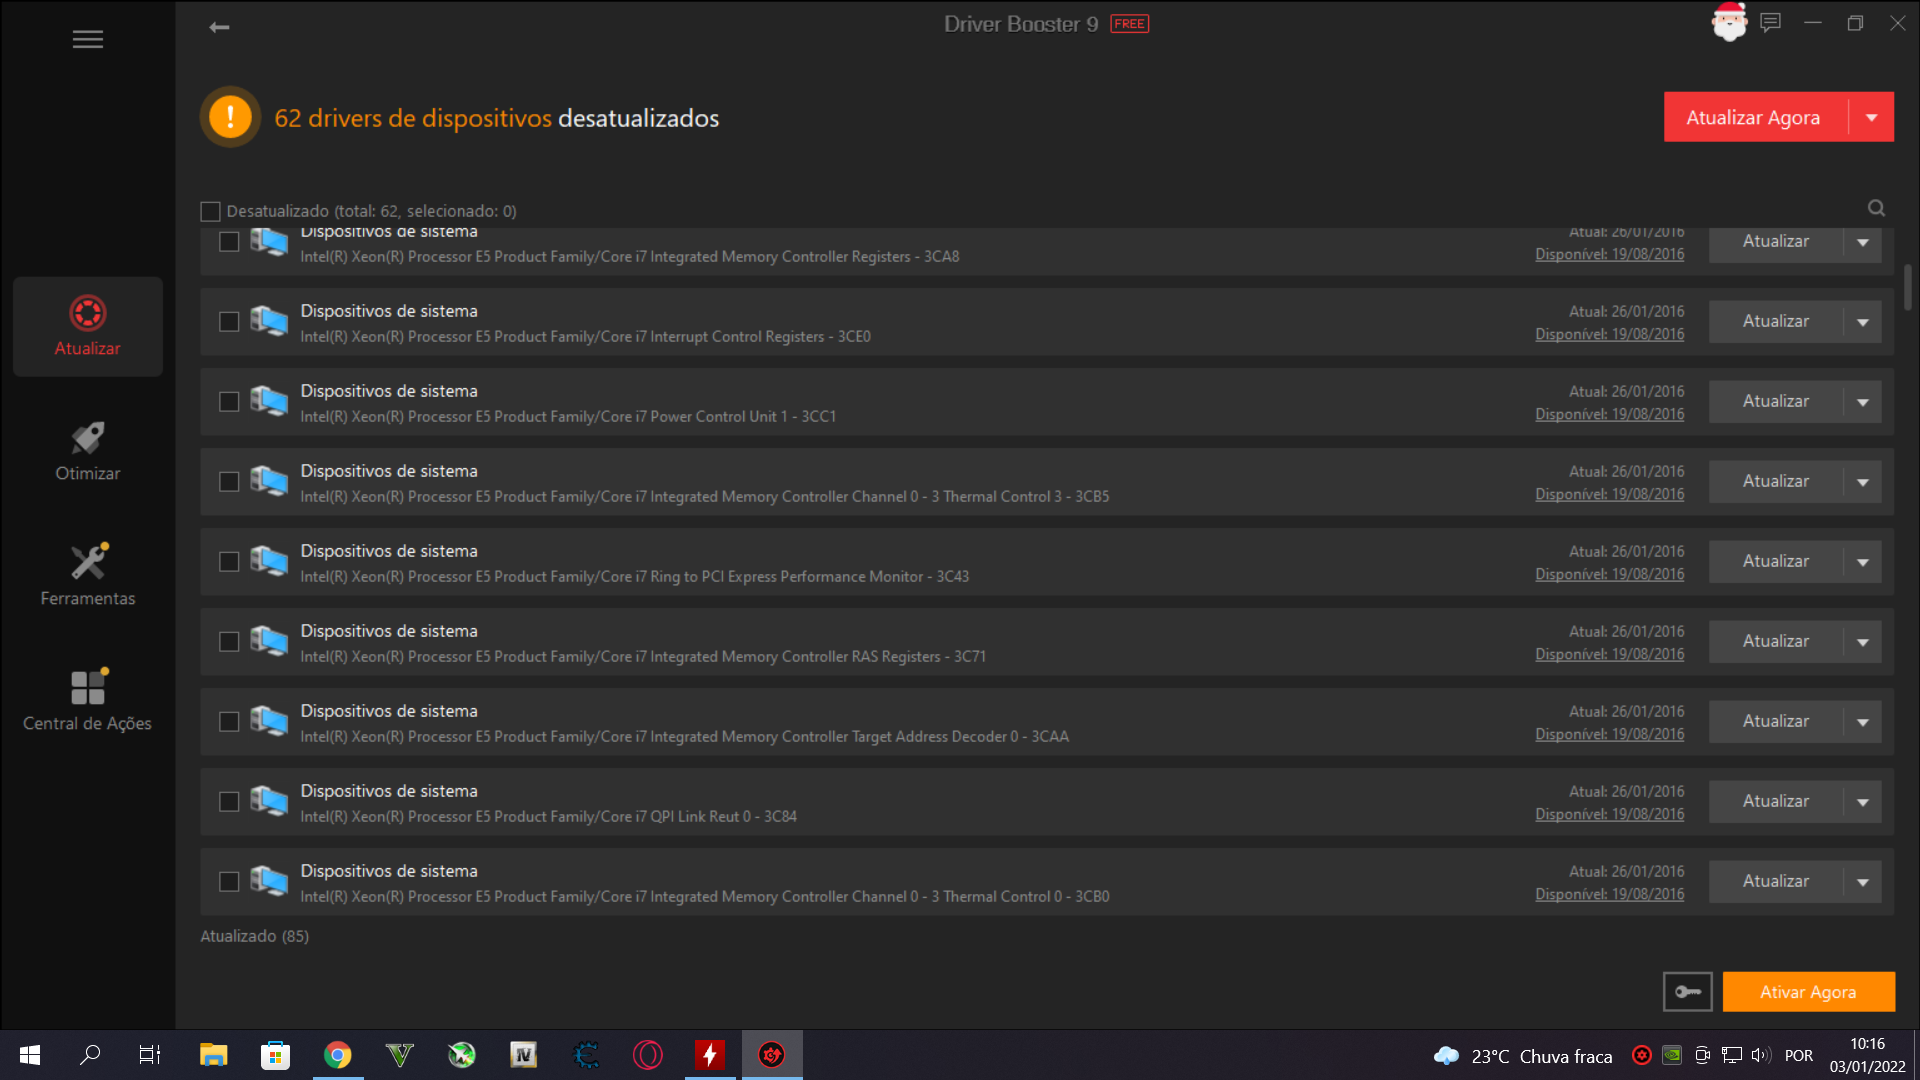Tick the Desatualizado select-all checkbox
Viewport: 1920px width, 1080px height.
[x=210, y=211]
